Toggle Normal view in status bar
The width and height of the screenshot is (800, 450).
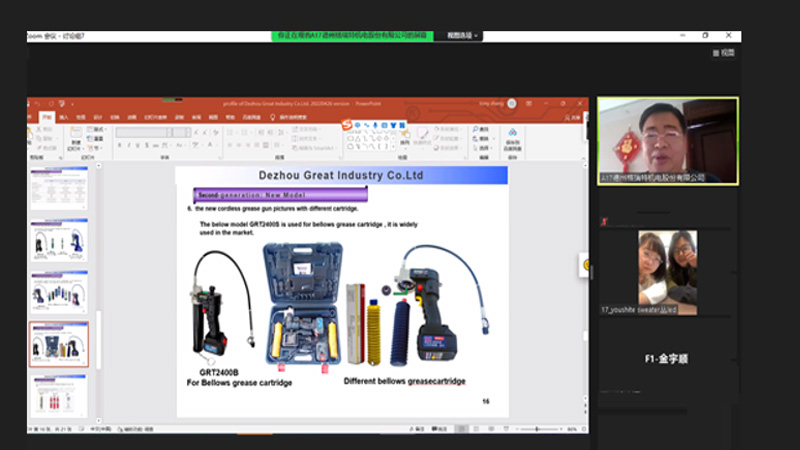coord(461,429)
